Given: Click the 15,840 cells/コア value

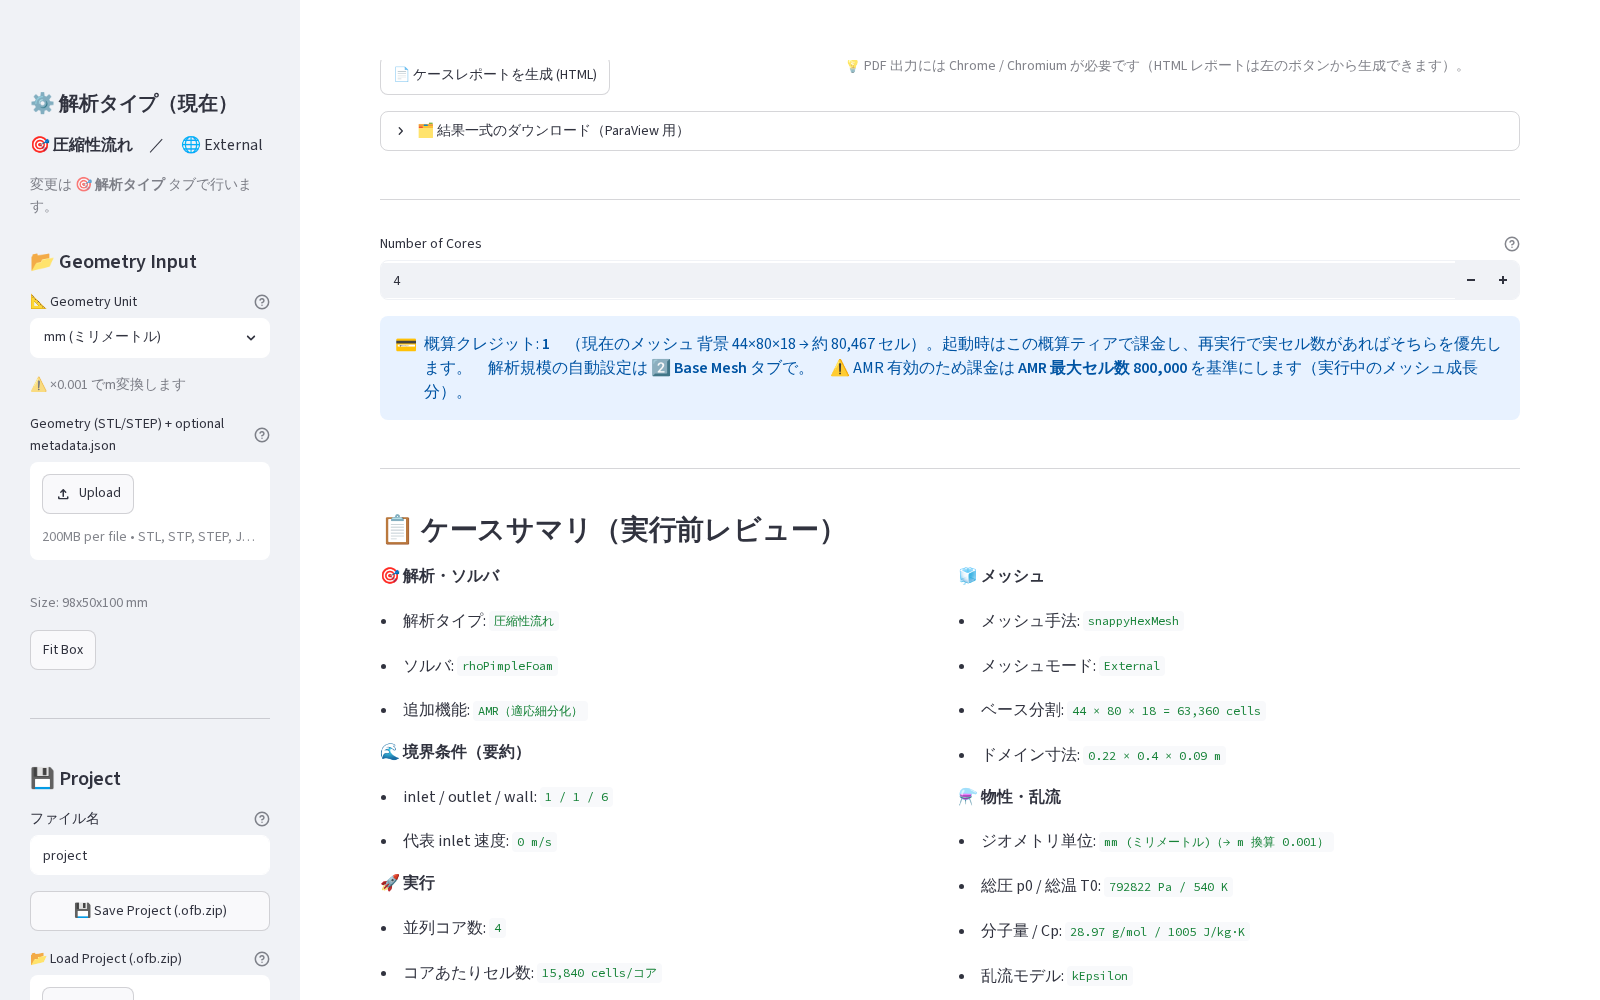Looking at the screenshot, I should pos(599,973).
